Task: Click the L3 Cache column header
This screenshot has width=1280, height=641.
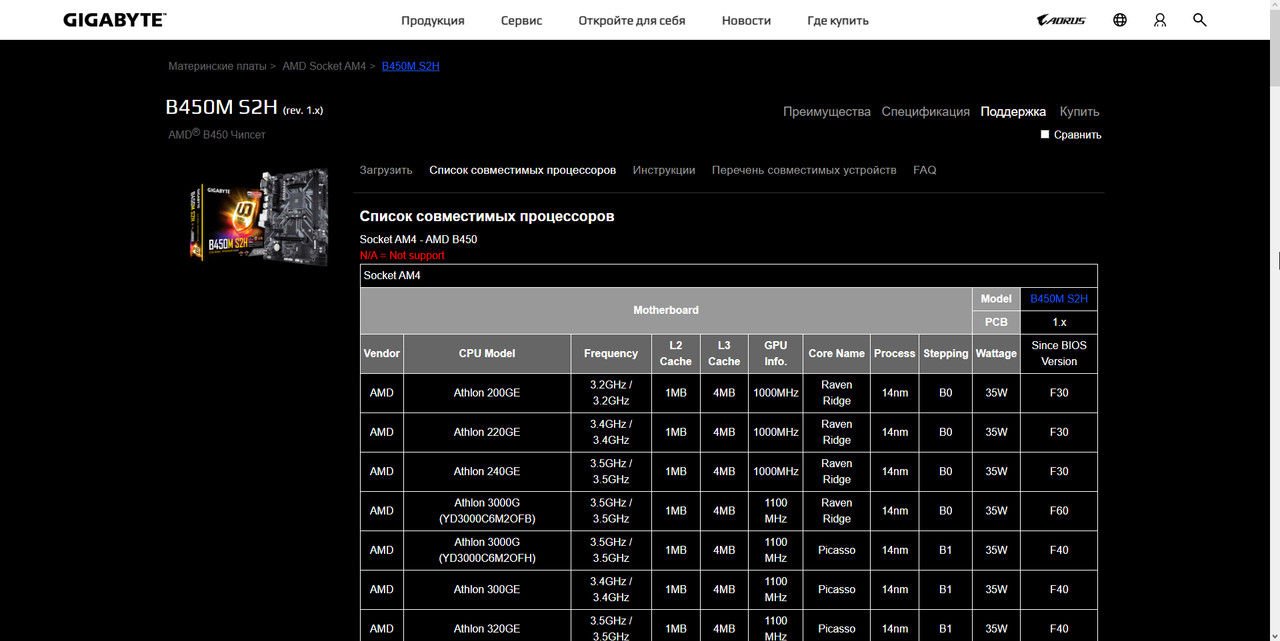Action: pos(724,353)
